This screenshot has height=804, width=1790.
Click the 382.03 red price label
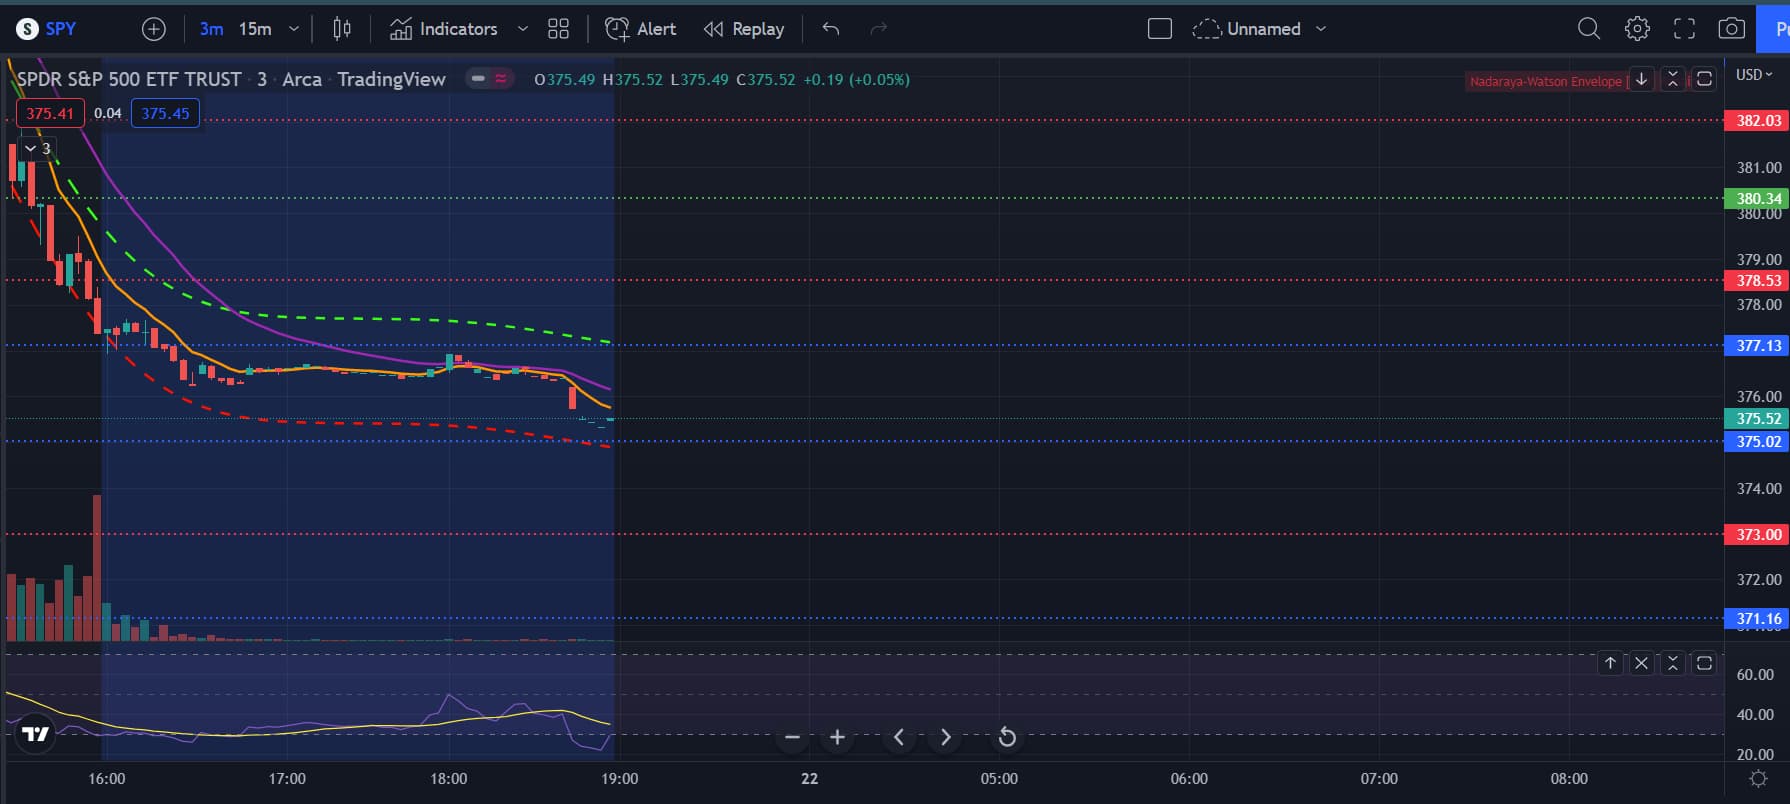[1759, 121]
